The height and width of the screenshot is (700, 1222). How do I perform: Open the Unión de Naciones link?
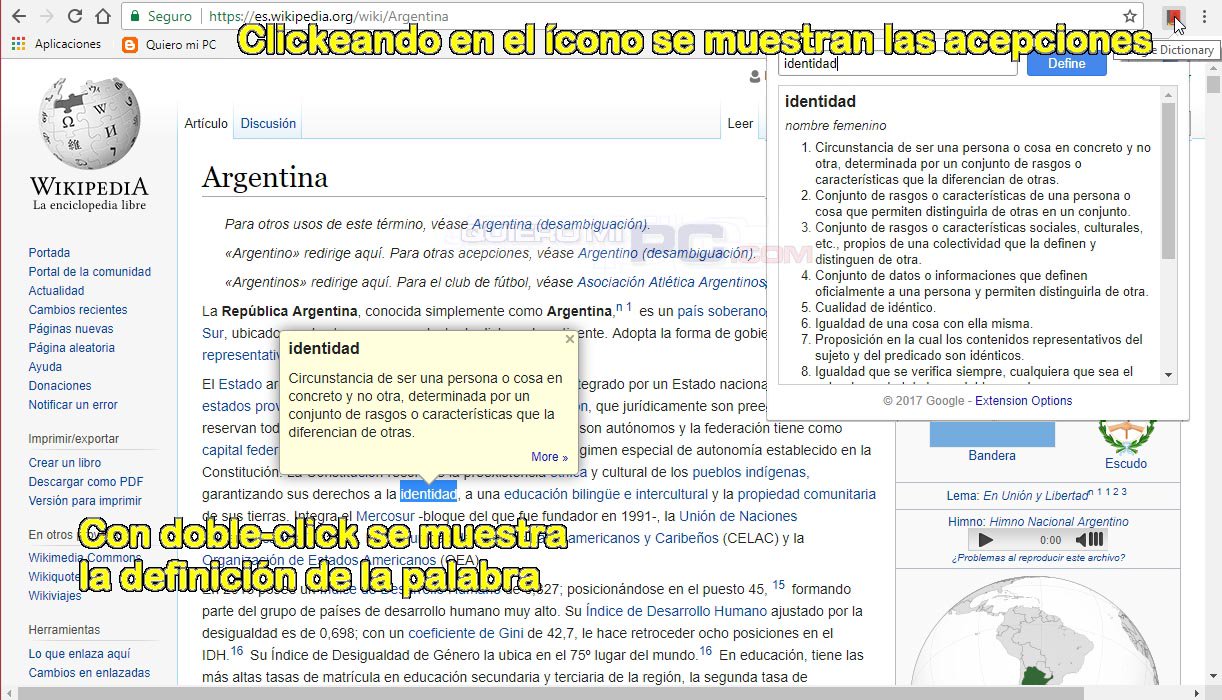[x=738, y=516]
